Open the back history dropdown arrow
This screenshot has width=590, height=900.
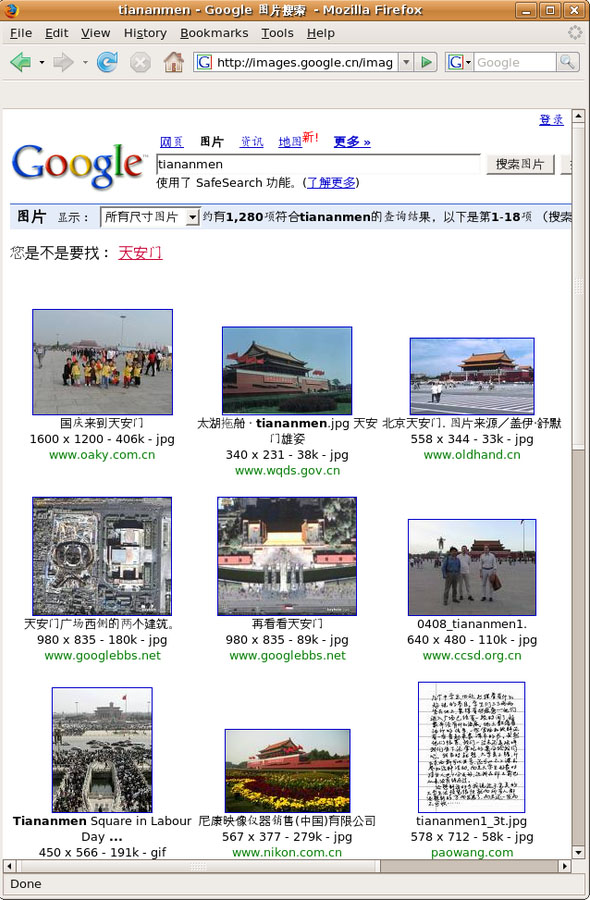(42, 62)
